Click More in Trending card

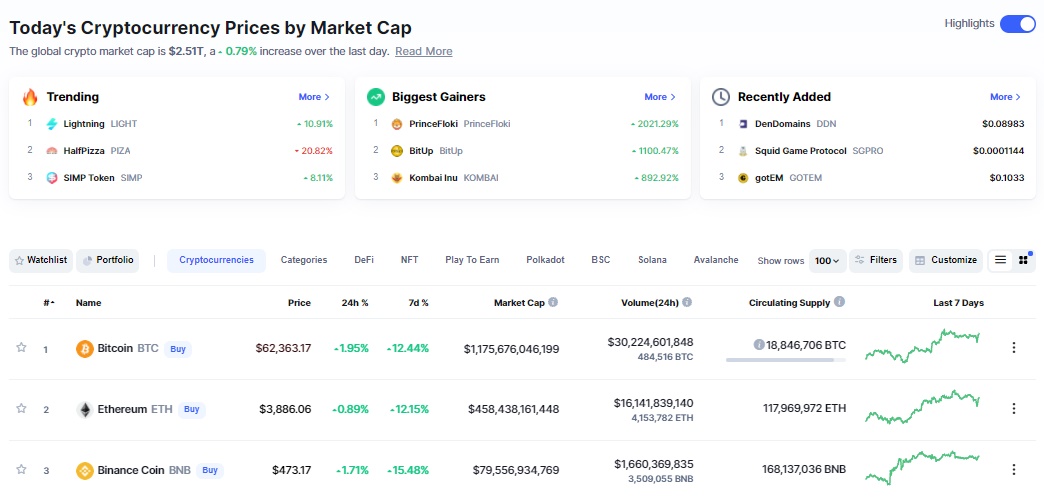314,97
